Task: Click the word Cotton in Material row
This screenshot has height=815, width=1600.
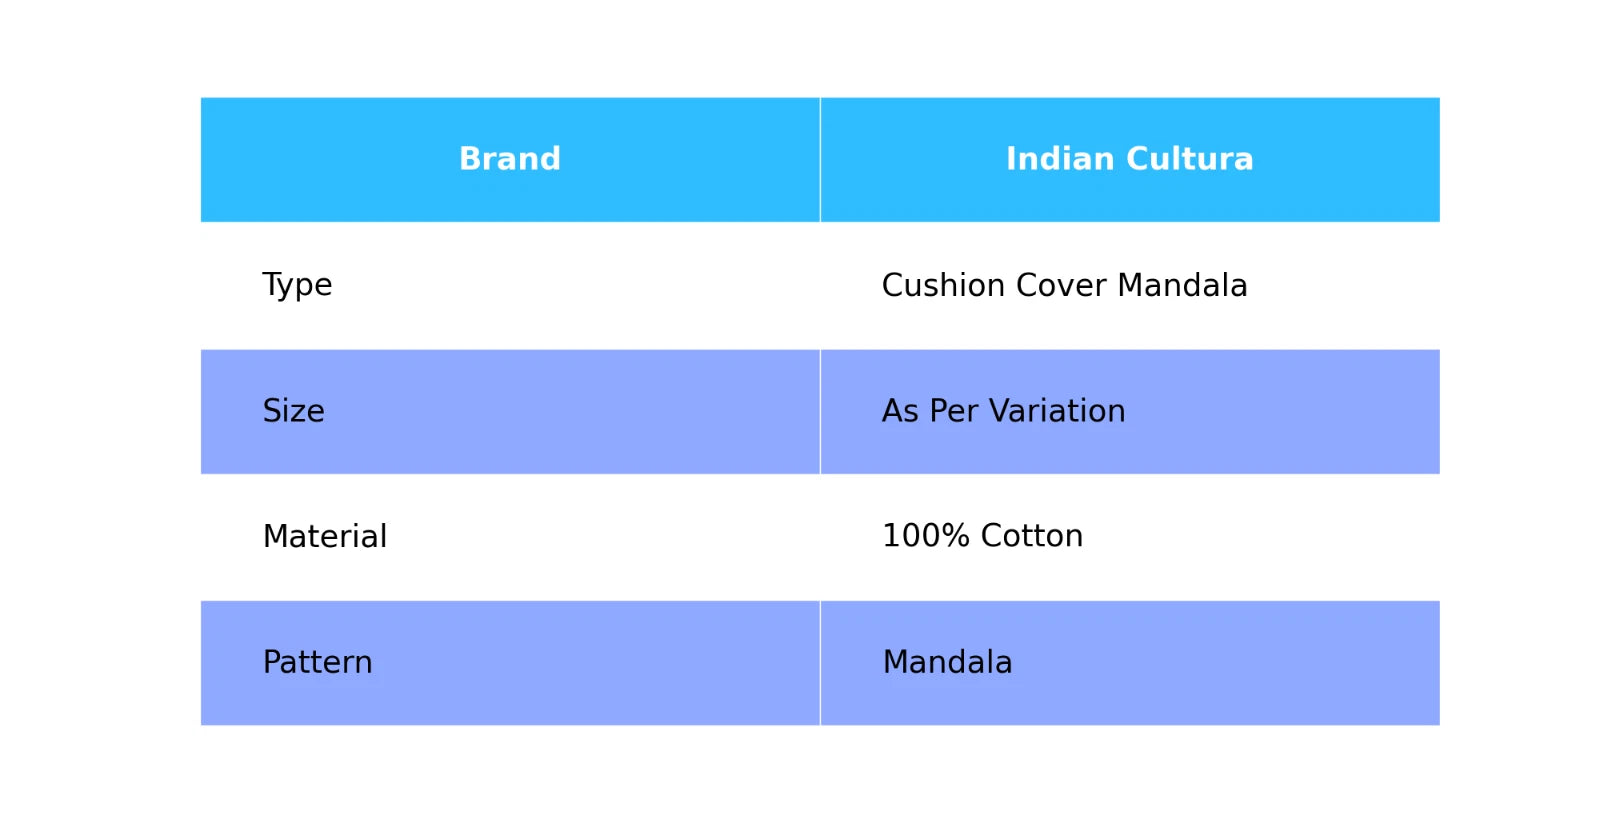Action: point(1031,536)
